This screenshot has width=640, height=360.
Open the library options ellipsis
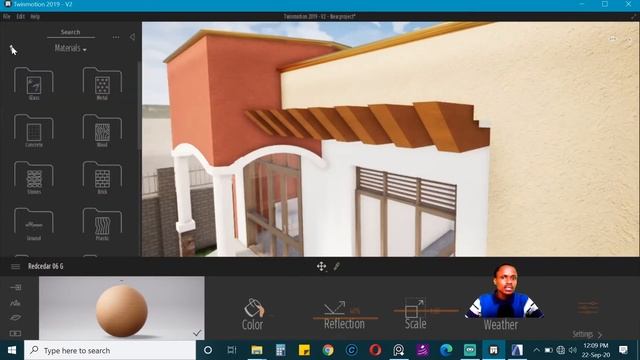(x=116, y=37)
